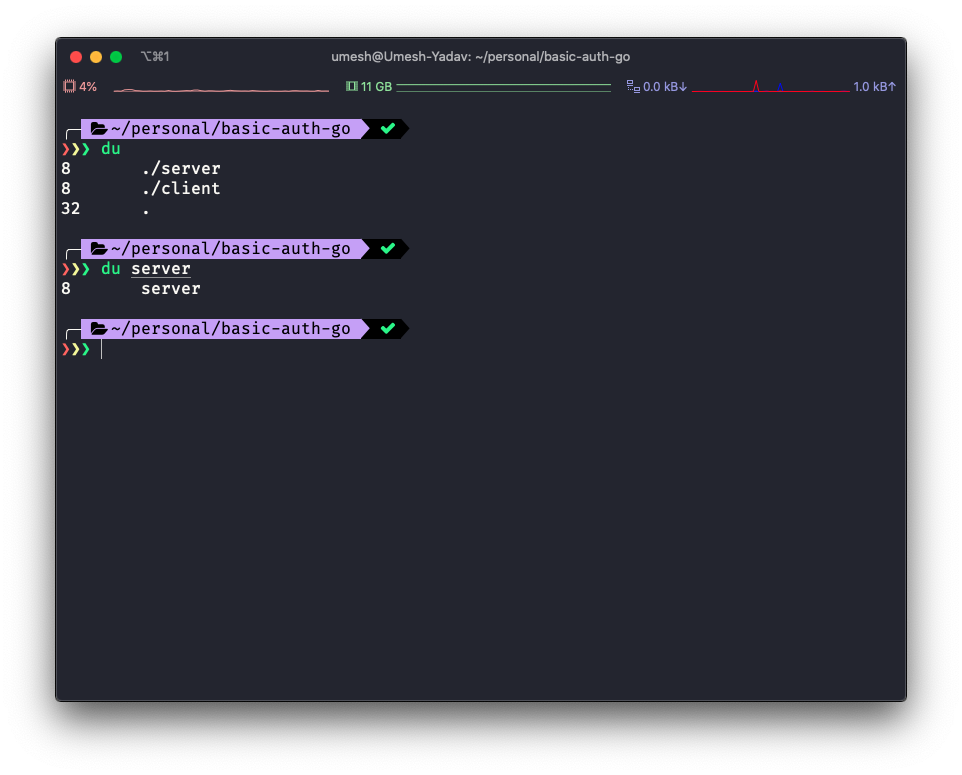
Task: Click the du command in the first prompt
Action: (110, 148)
